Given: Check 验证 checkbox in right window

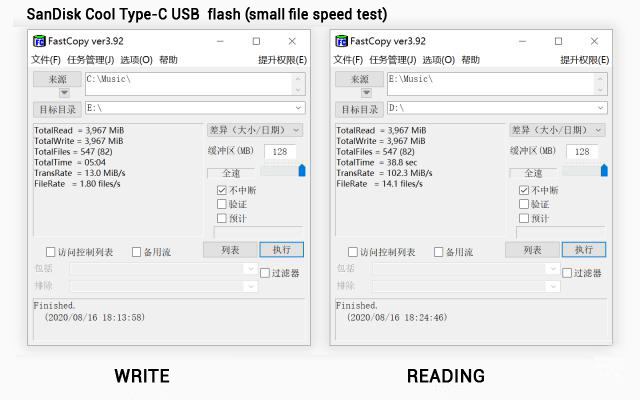Looking at the screenshot, I should [524, 204].
